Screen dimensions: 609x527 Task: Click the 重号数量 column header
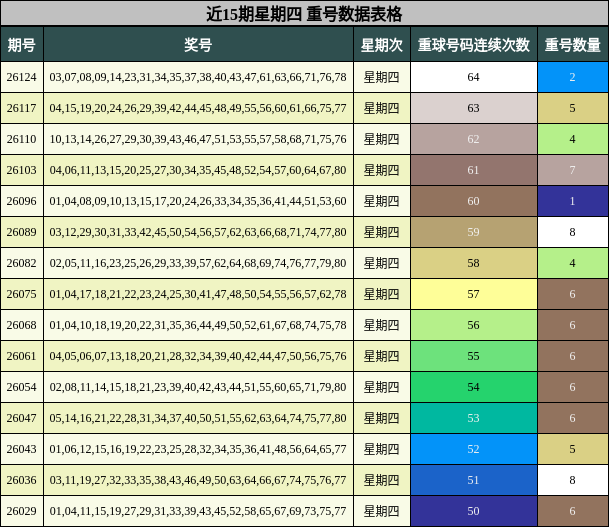click(x=573, y=45)
